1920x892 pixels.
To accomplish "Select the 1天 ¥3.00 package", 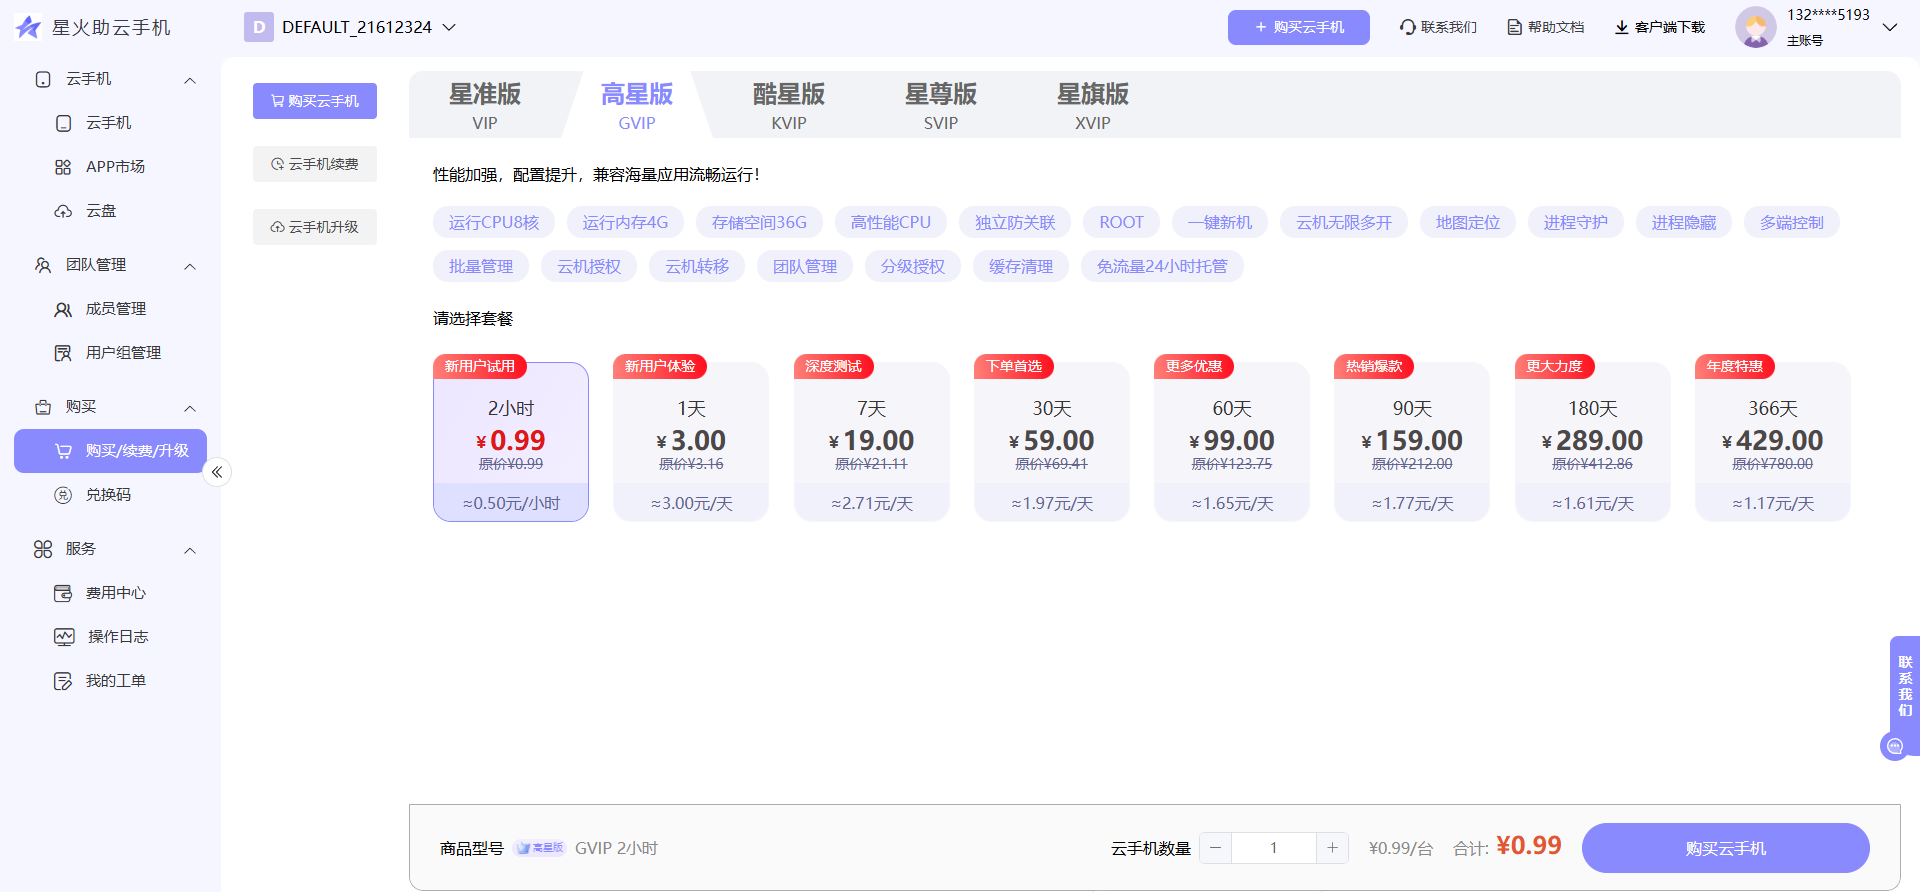I will coord(691,442).
